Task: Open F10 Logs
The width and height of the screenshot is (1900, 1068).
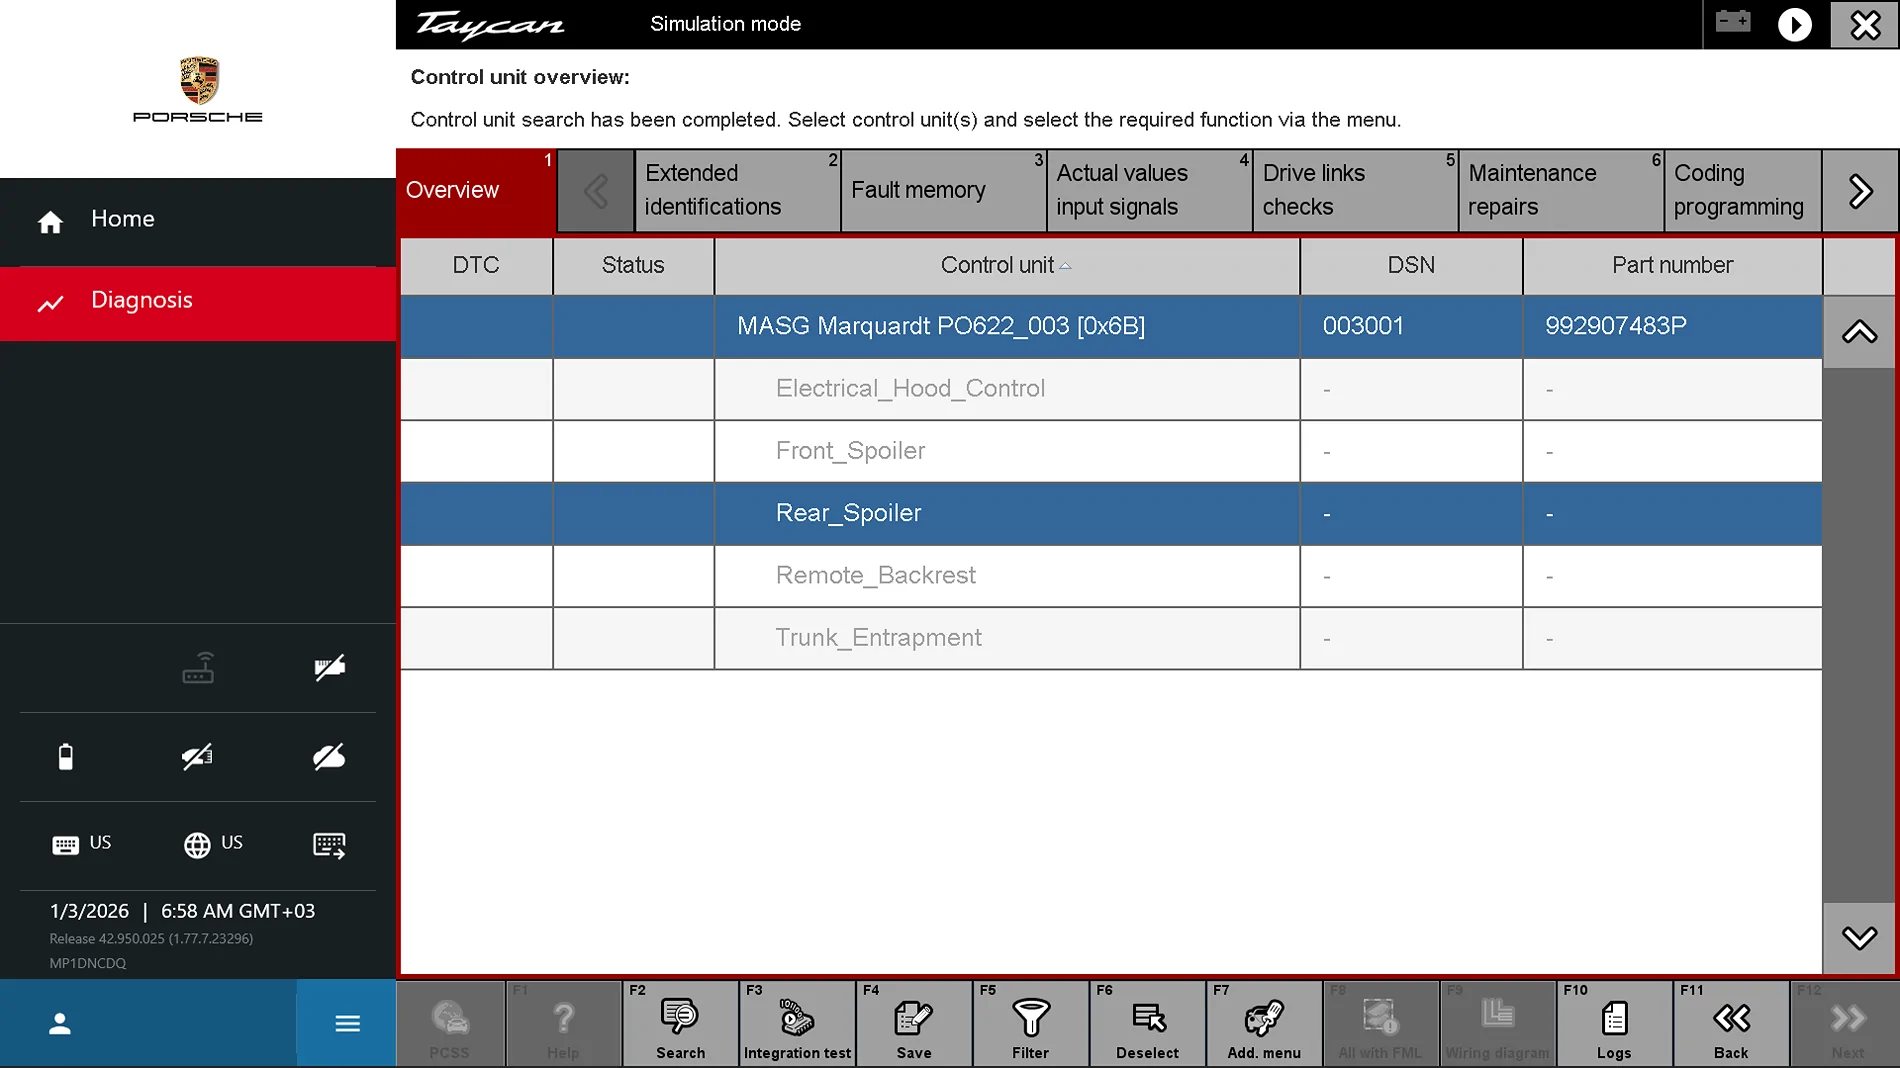Action: pos(1614,1024)
